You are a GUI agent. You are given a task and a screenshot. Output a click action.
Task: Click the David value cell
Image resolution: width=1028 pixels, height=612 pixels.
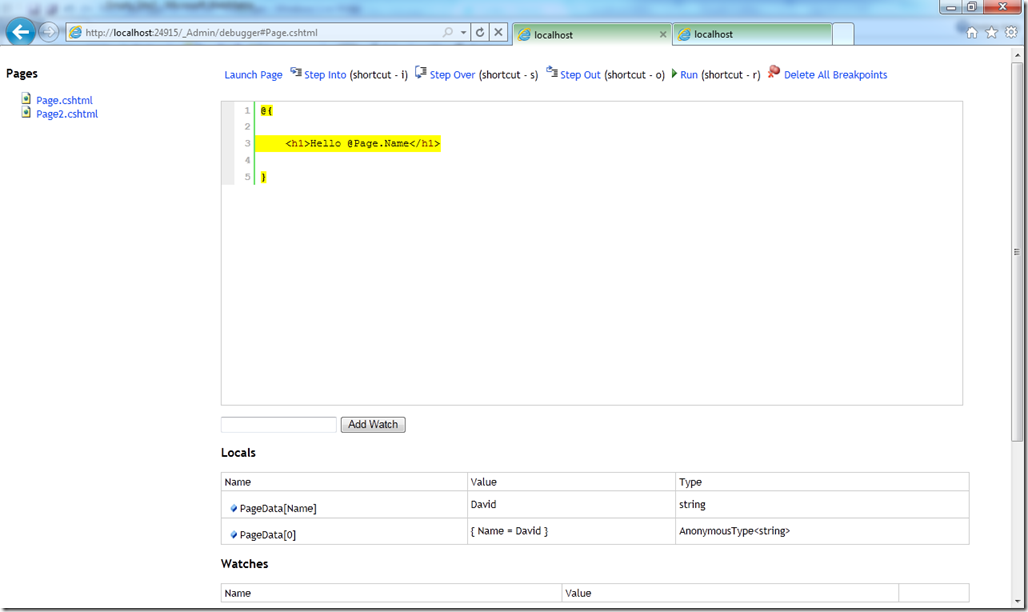(x=571, y=504)
